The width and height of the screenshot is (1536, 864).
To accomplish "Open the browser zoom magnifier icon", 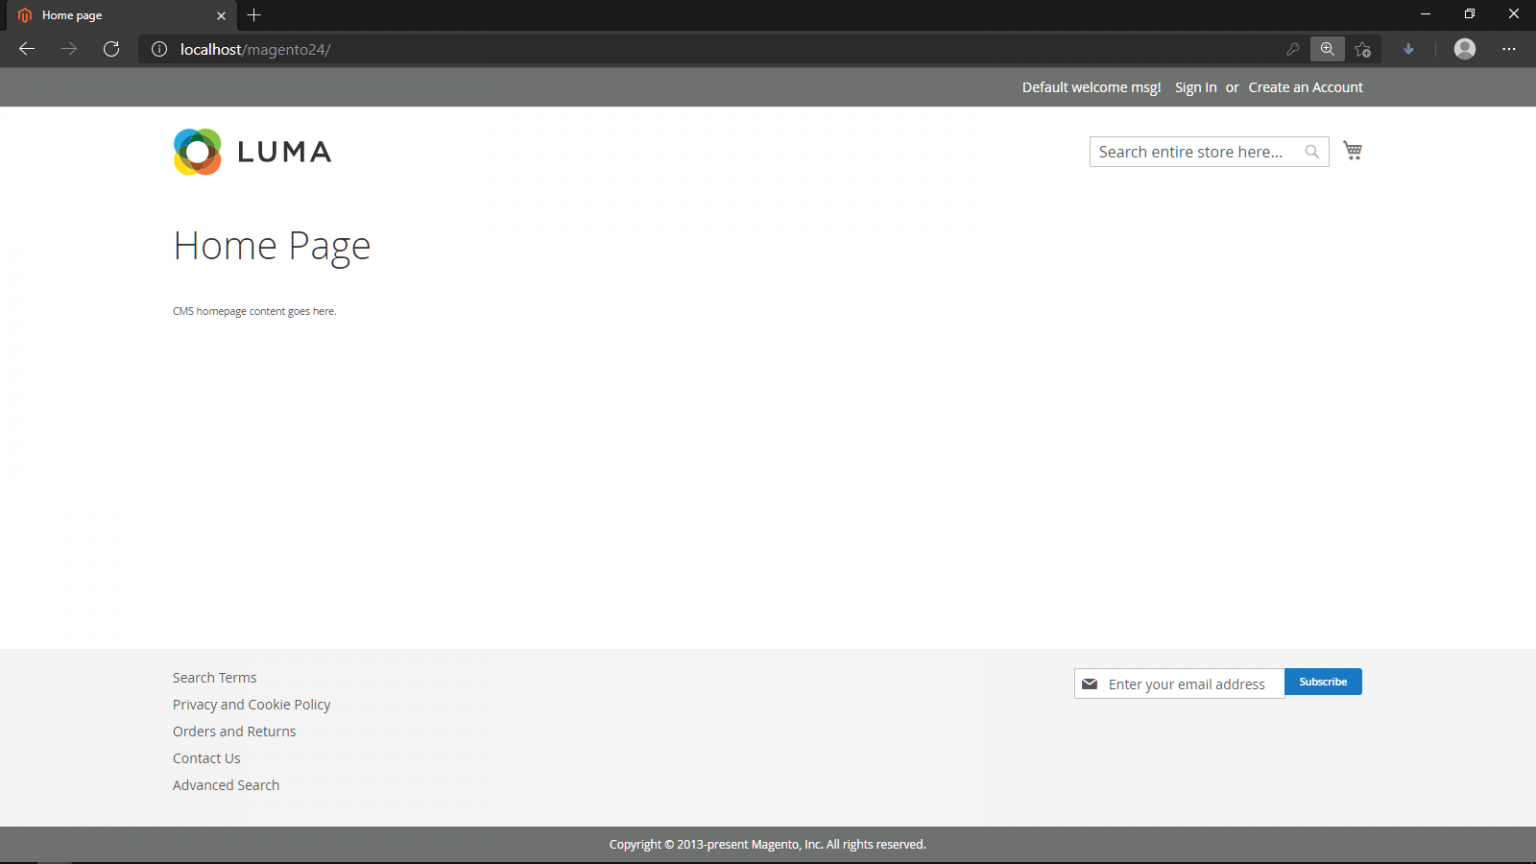I will (1327, 49).
